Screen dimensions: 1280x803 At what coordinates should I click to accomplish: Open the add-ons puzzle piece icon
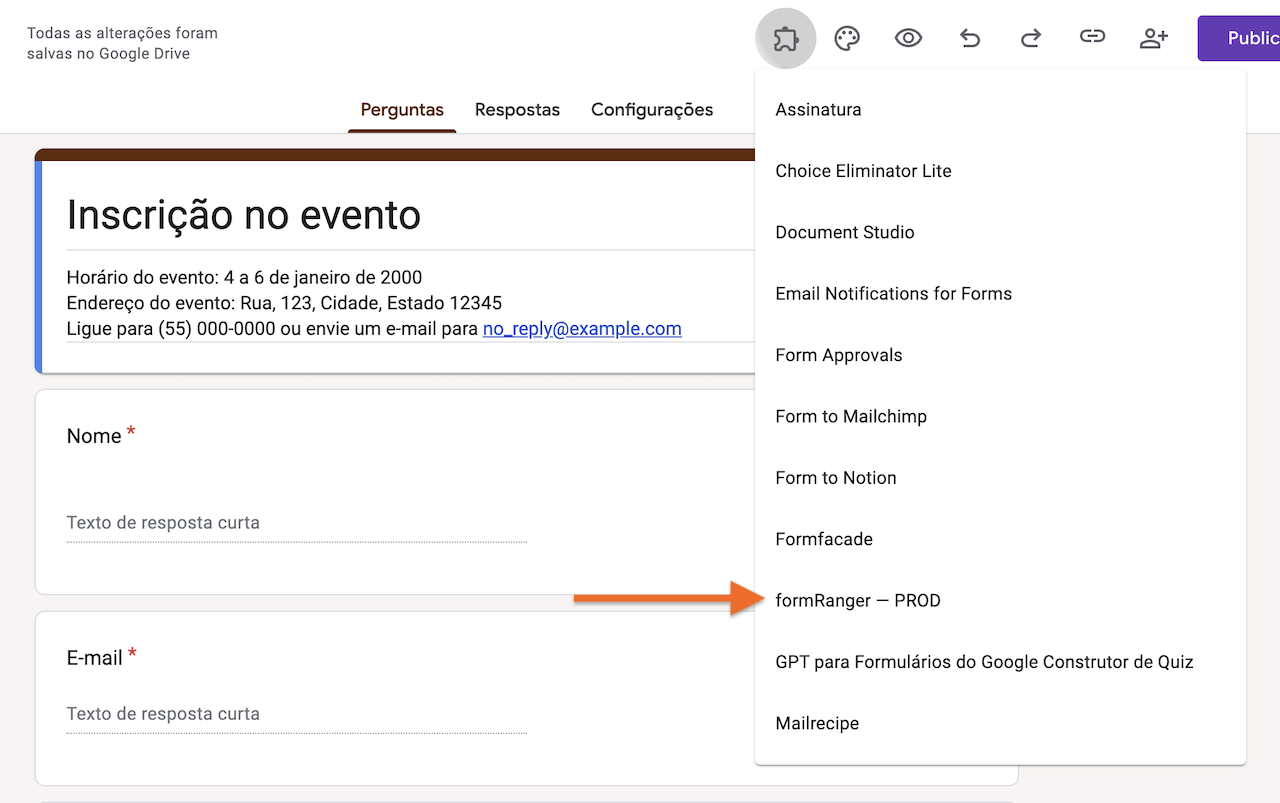coord(785,37)
